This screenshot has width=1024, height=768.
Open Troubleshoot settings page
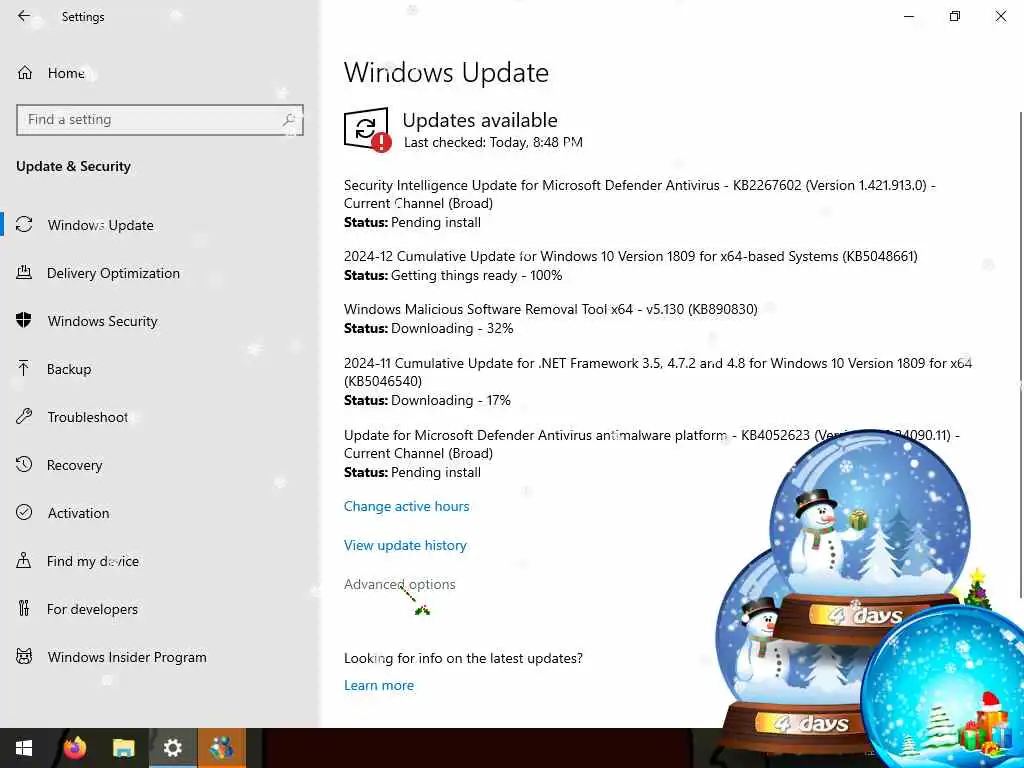point(88,417)
